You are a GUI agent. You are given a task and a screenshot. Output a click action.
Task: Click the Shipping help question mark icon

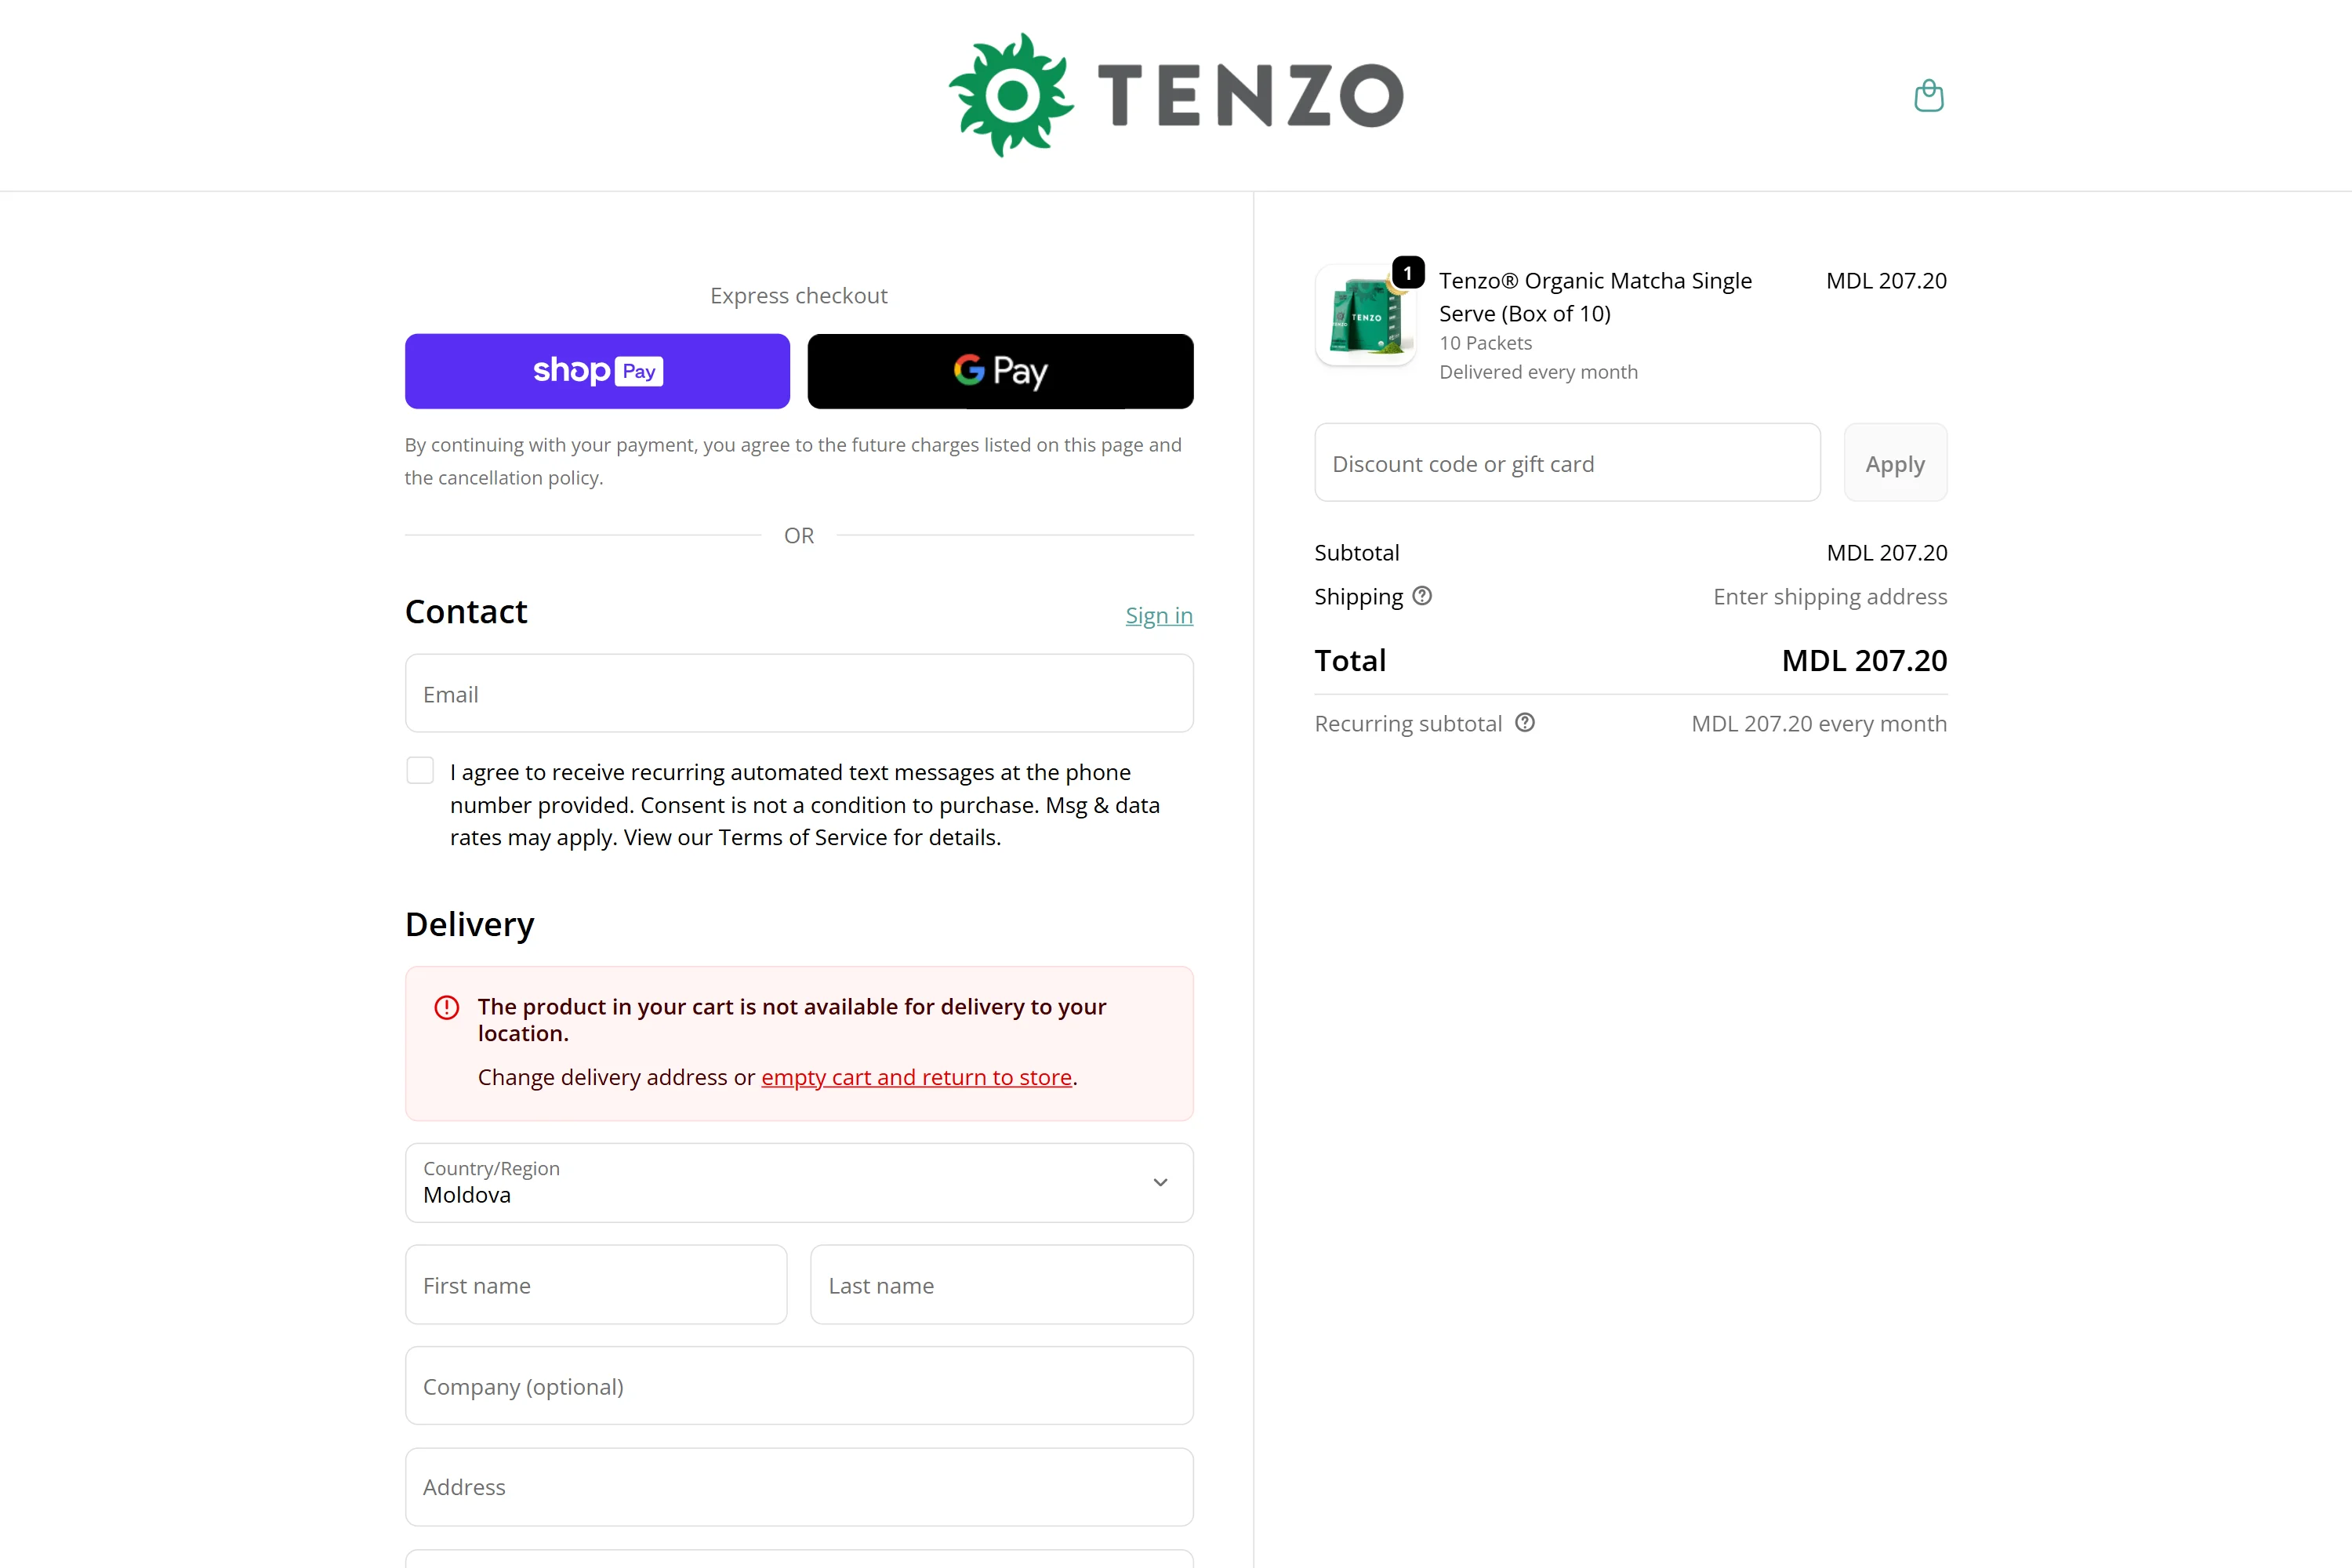1422,596
